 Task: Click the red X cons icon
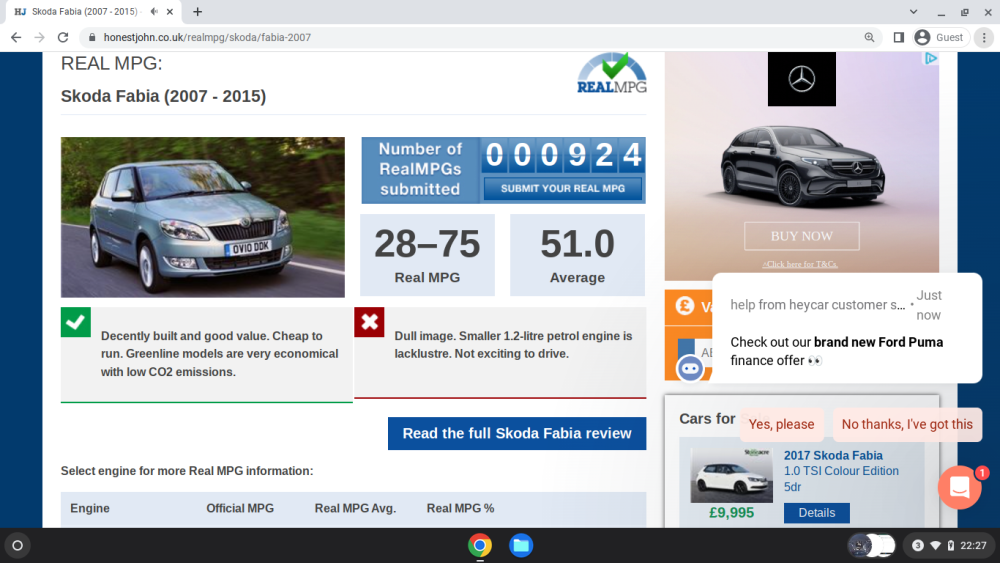[x=369, y=322]
